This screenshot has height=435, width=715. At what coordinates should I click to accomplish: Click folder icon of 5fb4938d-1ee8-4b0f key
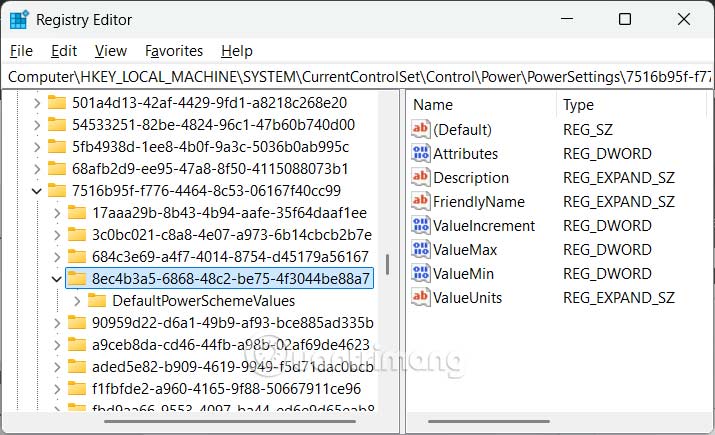pos(57,146)
